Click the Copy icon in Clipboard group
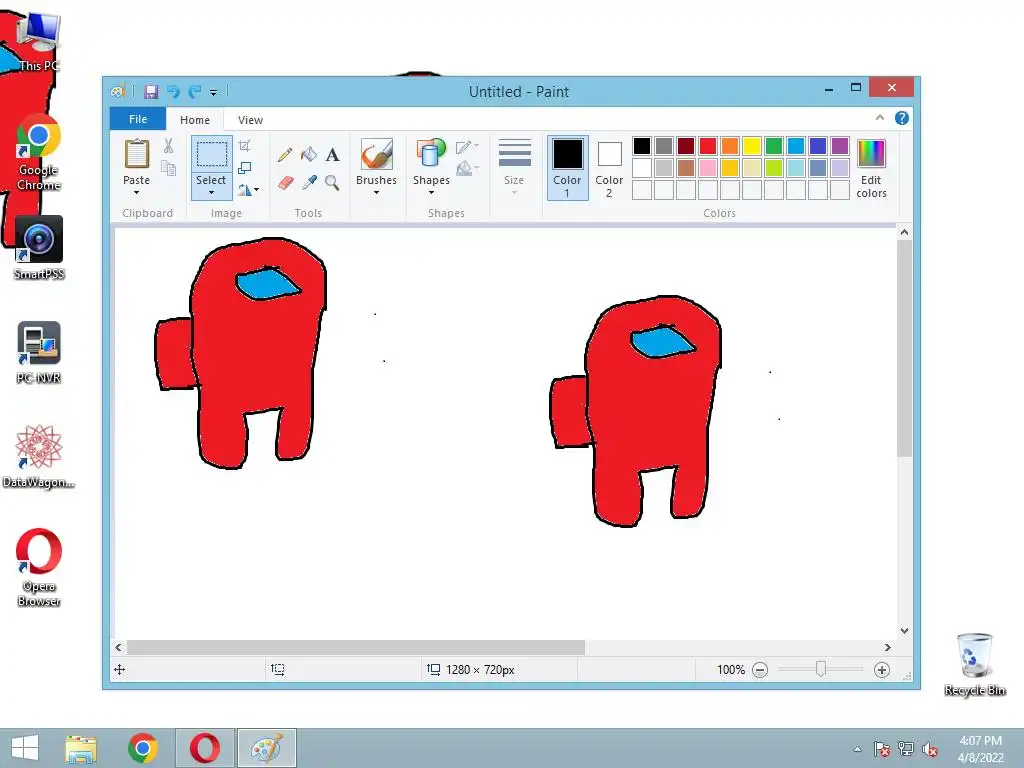The height and width of the screenshot is (768, 1024). coord(168,168)
